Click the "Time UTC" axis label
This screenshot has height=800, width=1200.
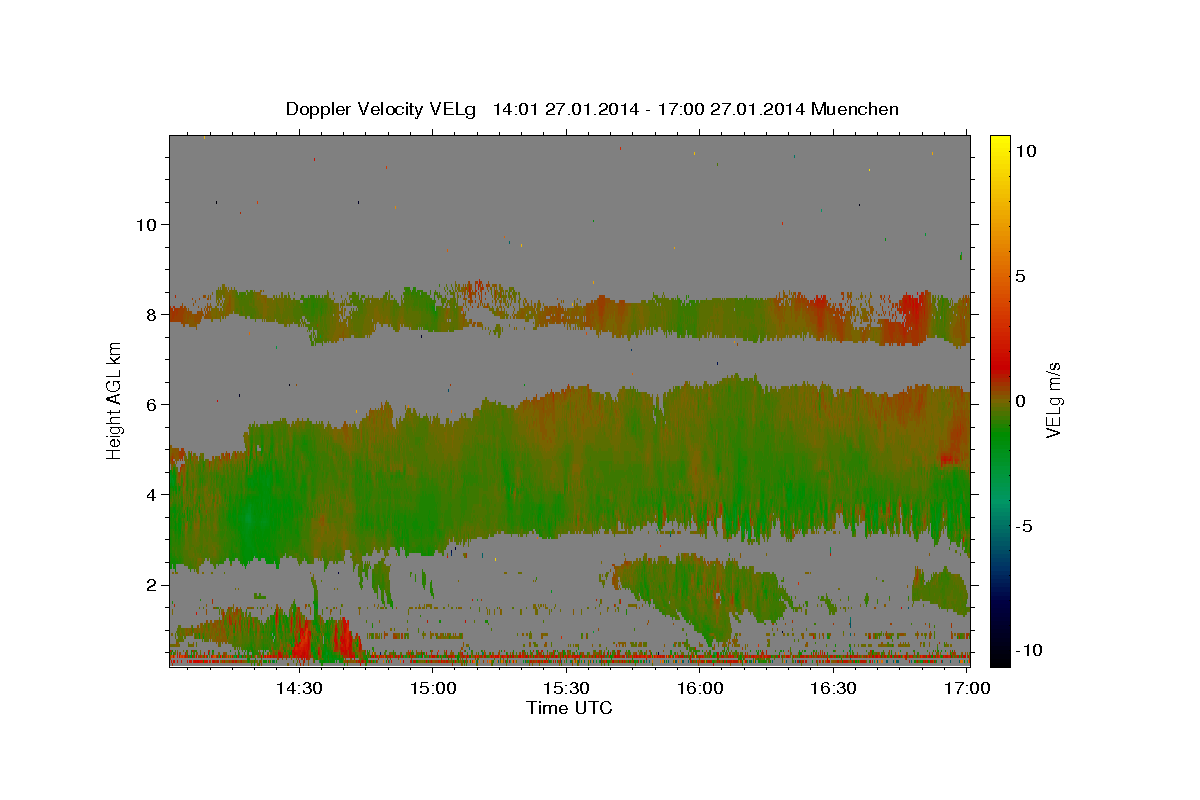point(569,708)
